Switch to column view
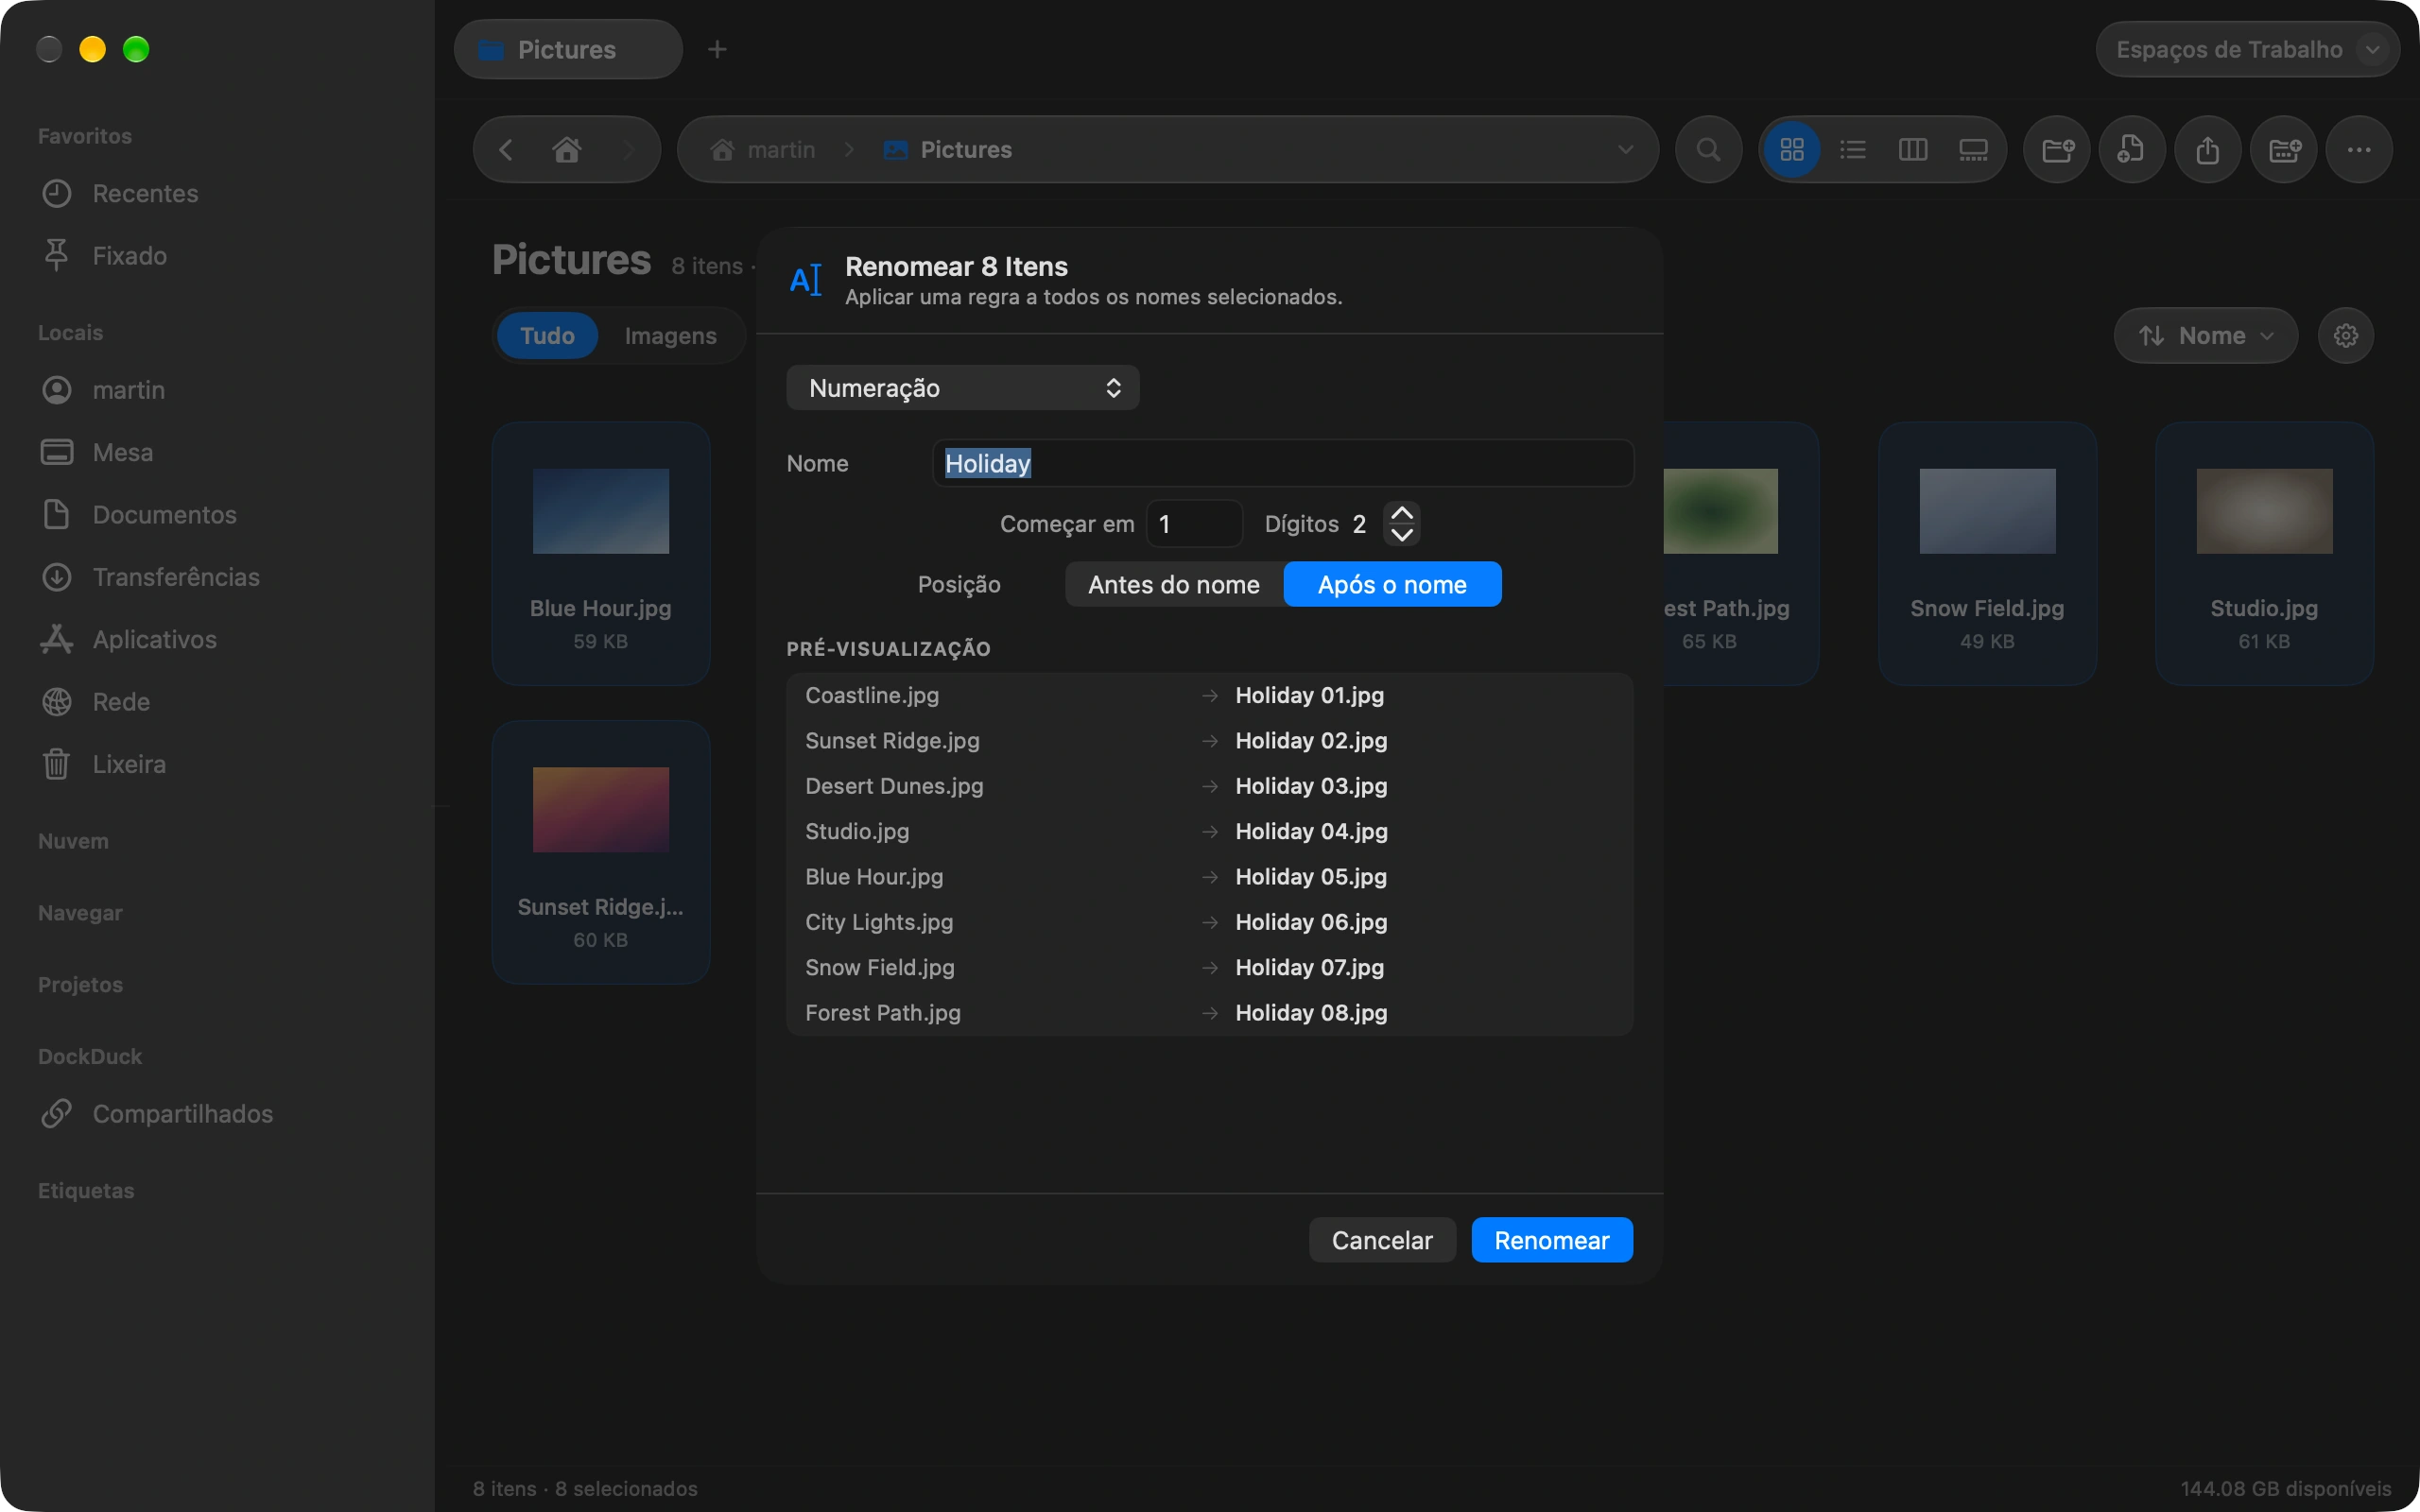Image resolution: width=2420 pixels, height=1512 pixels. 1913,150
